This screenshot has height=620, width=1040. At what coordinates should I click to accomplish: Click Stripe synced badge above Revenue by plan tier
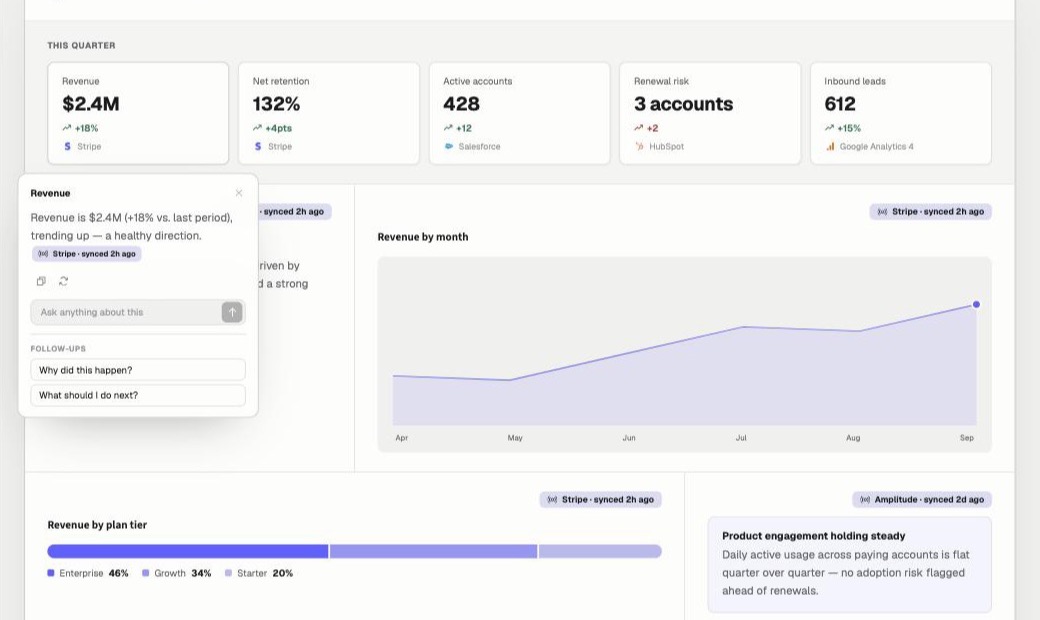600,499
